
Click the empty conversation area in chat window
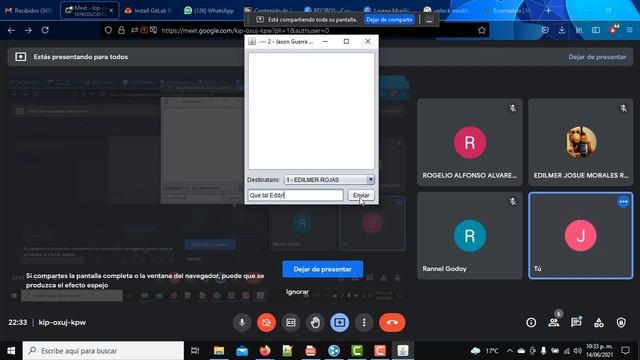point(311,111)
